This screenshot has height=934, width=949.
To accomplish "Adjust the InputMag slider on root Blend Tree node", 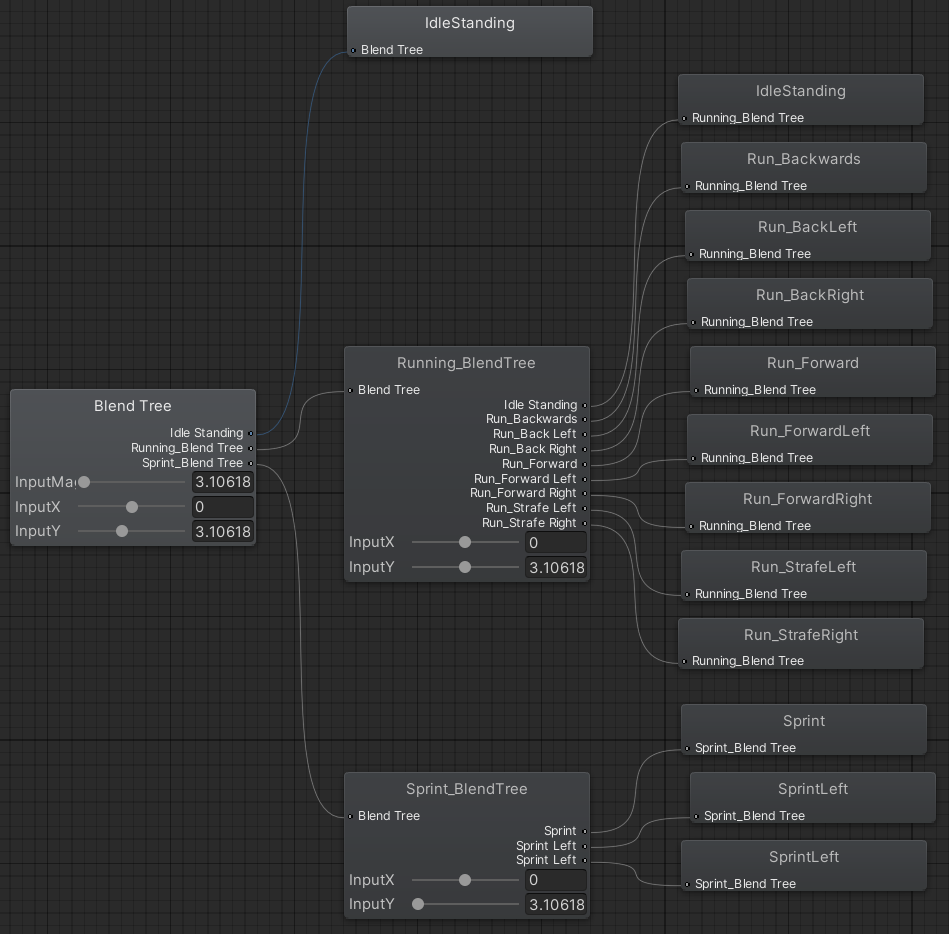I will (x=84, y=482).
